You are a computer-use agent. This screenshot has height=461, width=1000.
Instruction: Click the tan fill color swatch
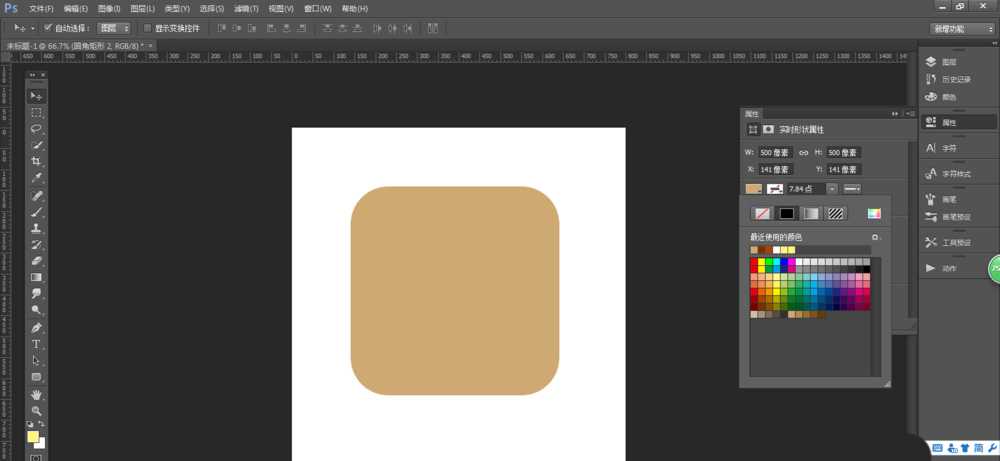(752, 188)
